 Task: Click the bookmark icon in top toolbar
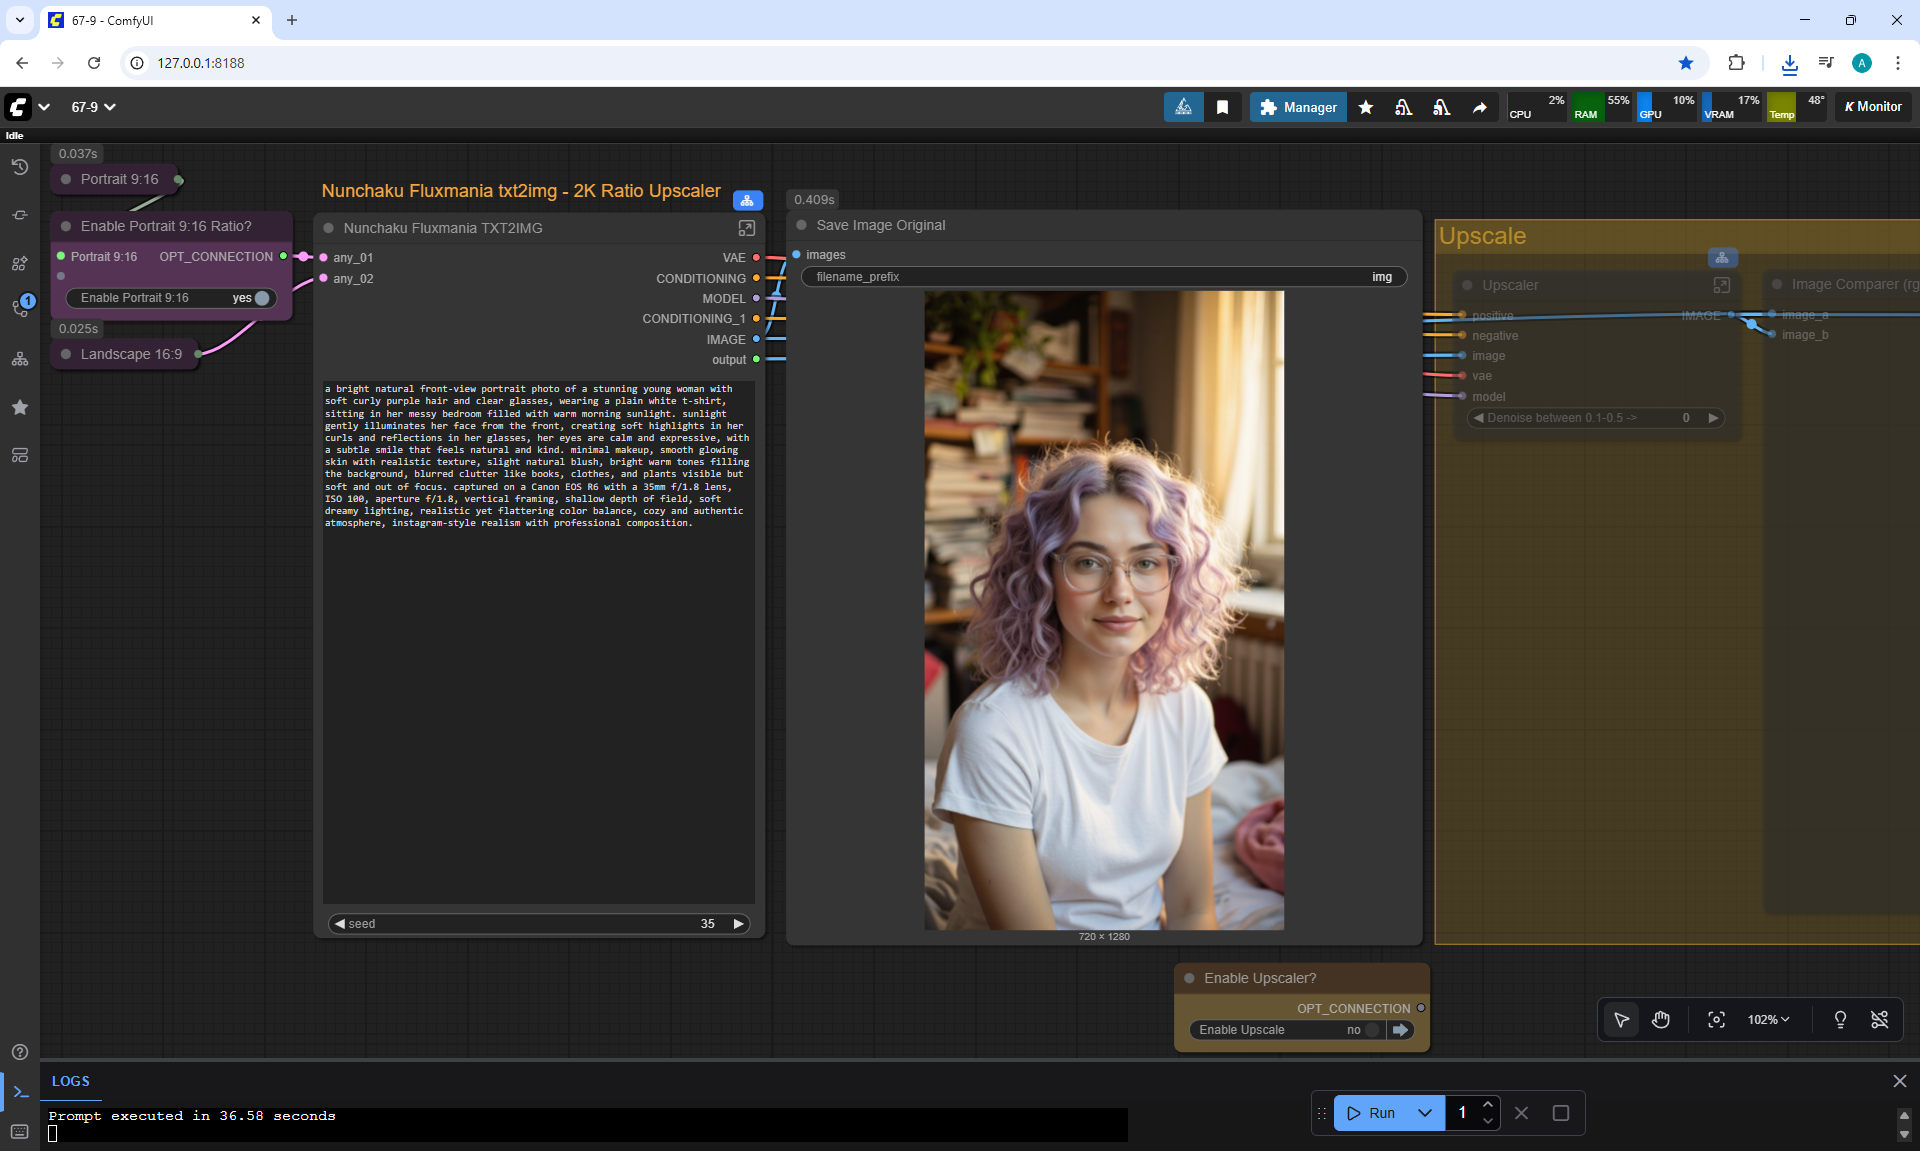tap(1222, 107)
